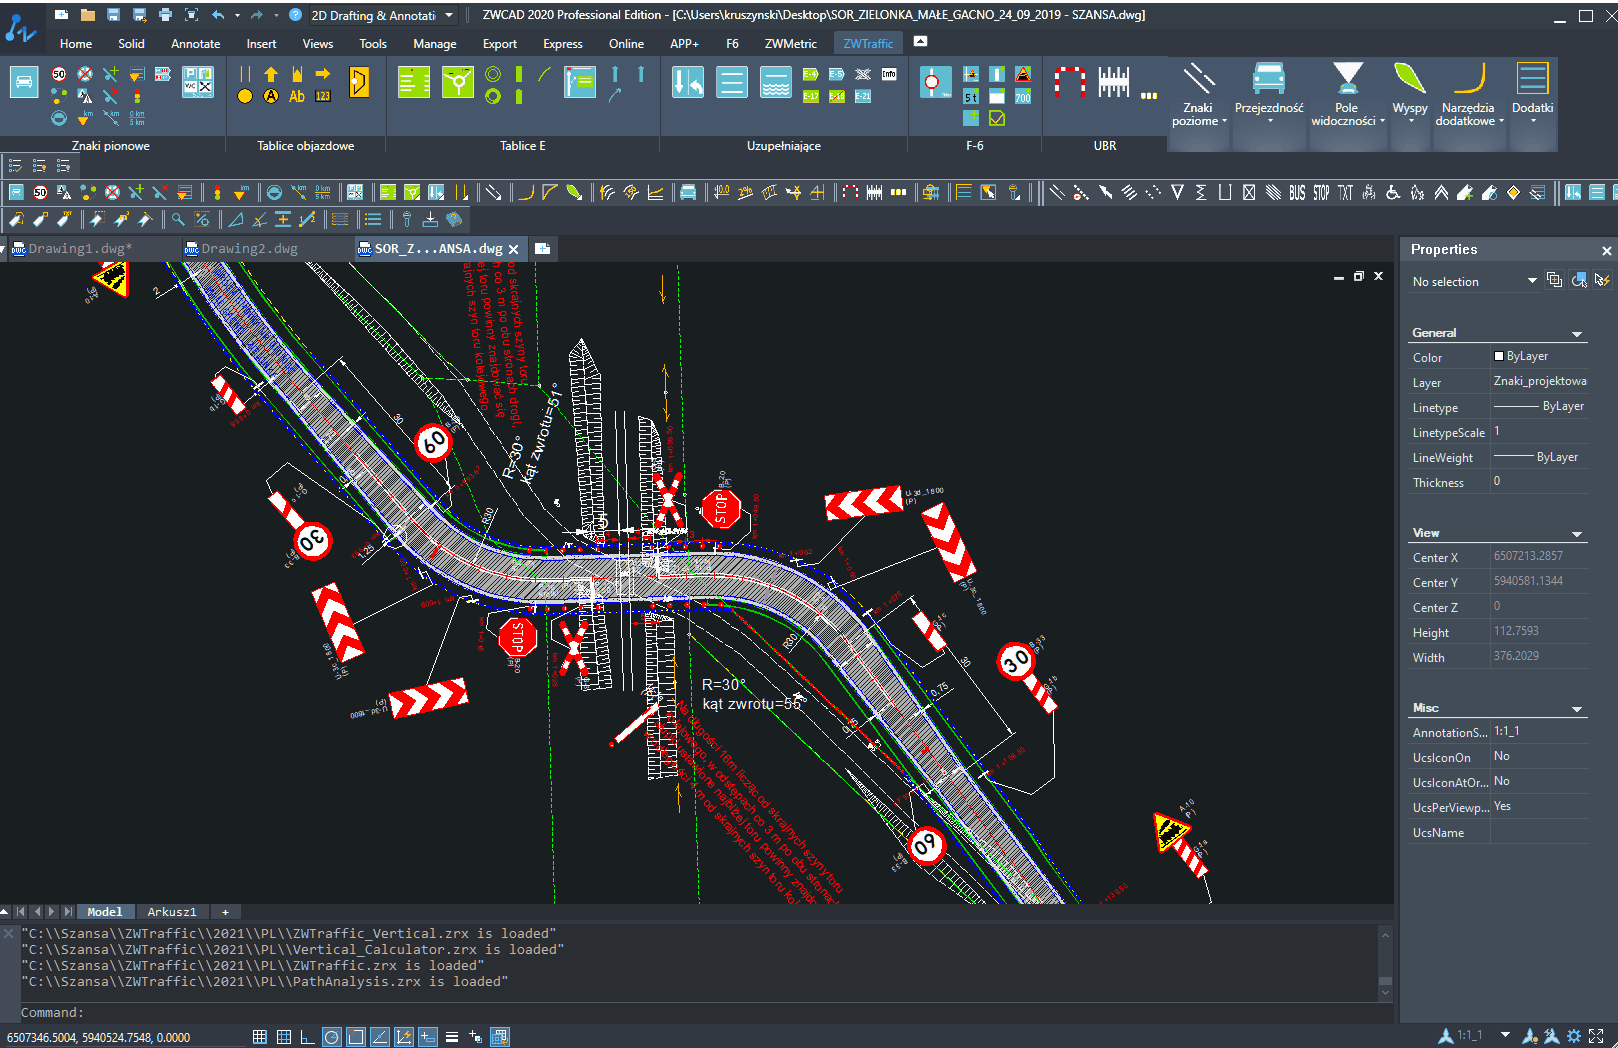Click the 700 distance sign icon
Screen dimensions: 1618x1048
(x=1023, y=96)
